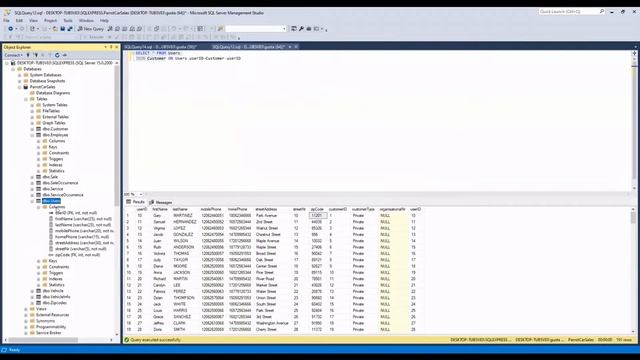This screenshot has width=640, height=360.
Task: Open the Help menu
Action: 104,20
